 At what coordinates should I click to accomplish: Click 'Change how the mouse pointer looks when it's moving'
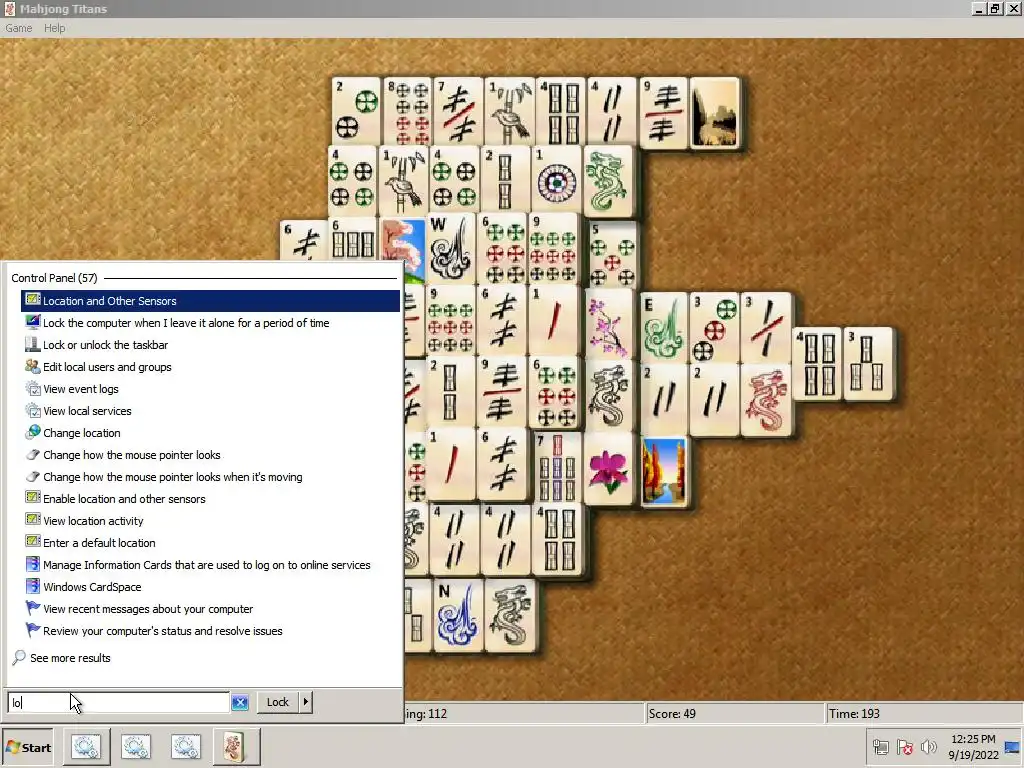coord(210,477)
